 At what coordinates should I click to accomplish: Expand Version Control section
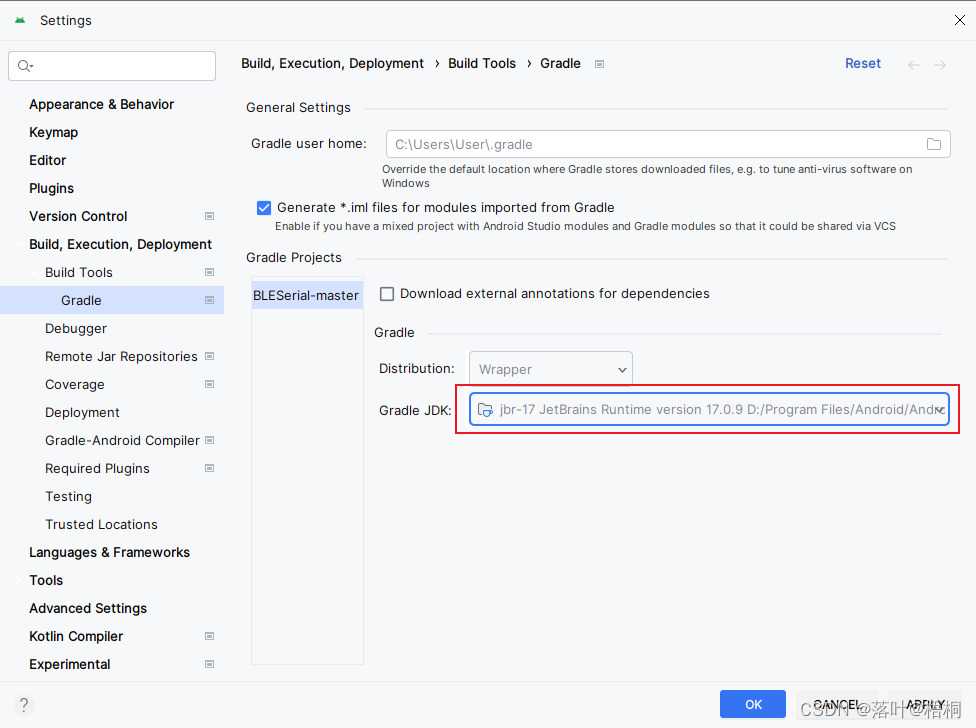18,217
